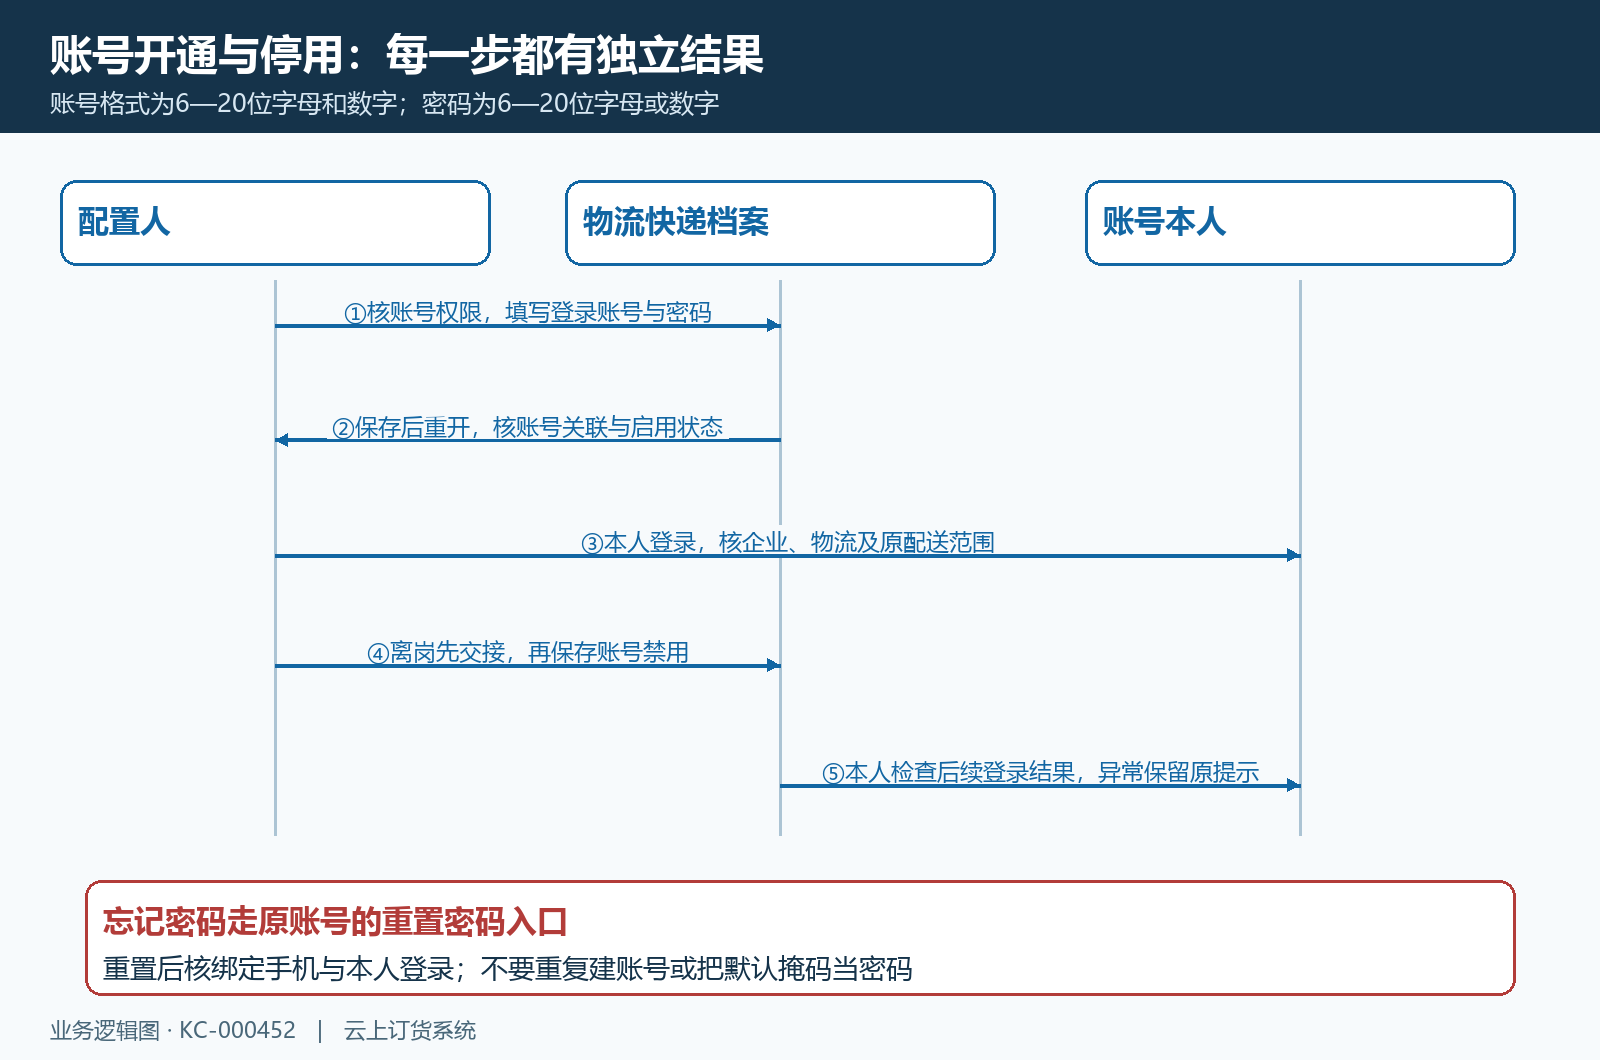Click the subtitle about 账号格式为6—20位字母和数字
The height and width of the screenshot is (1060, 1600).
pos(385,104)
